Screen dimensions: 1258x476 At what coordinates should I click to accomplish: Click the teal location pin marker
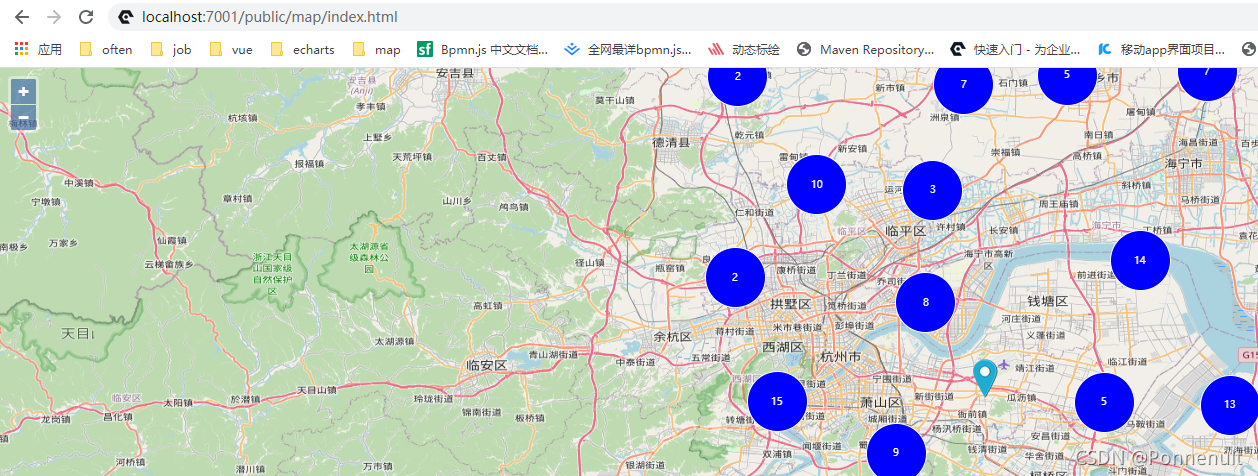[x=985, y=378]
